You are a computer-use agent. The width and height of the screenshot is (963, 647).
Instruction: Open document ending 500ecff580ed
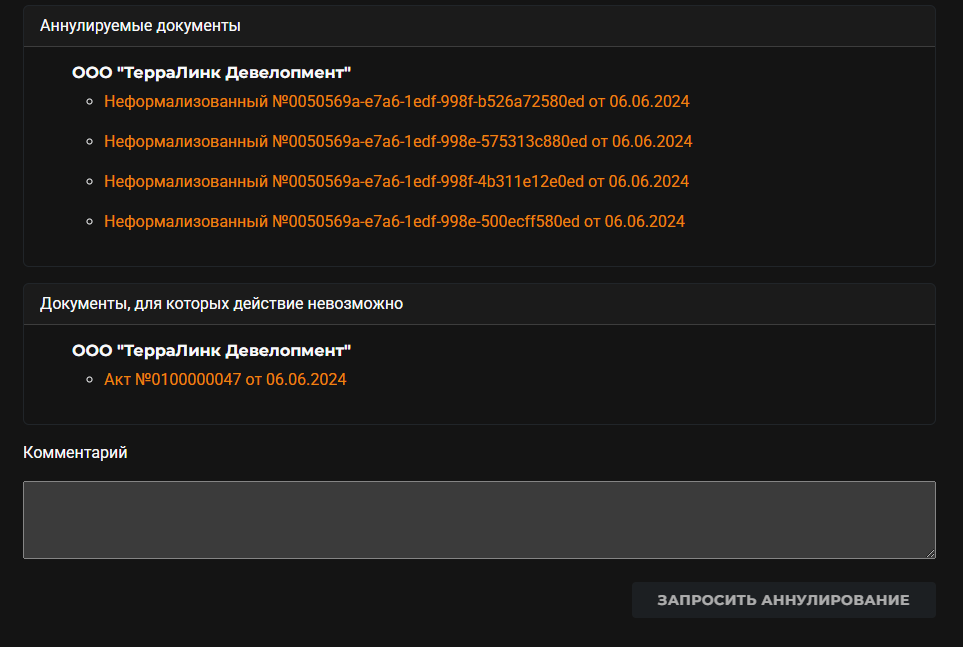pyautogui.click(x=394, y=221)
